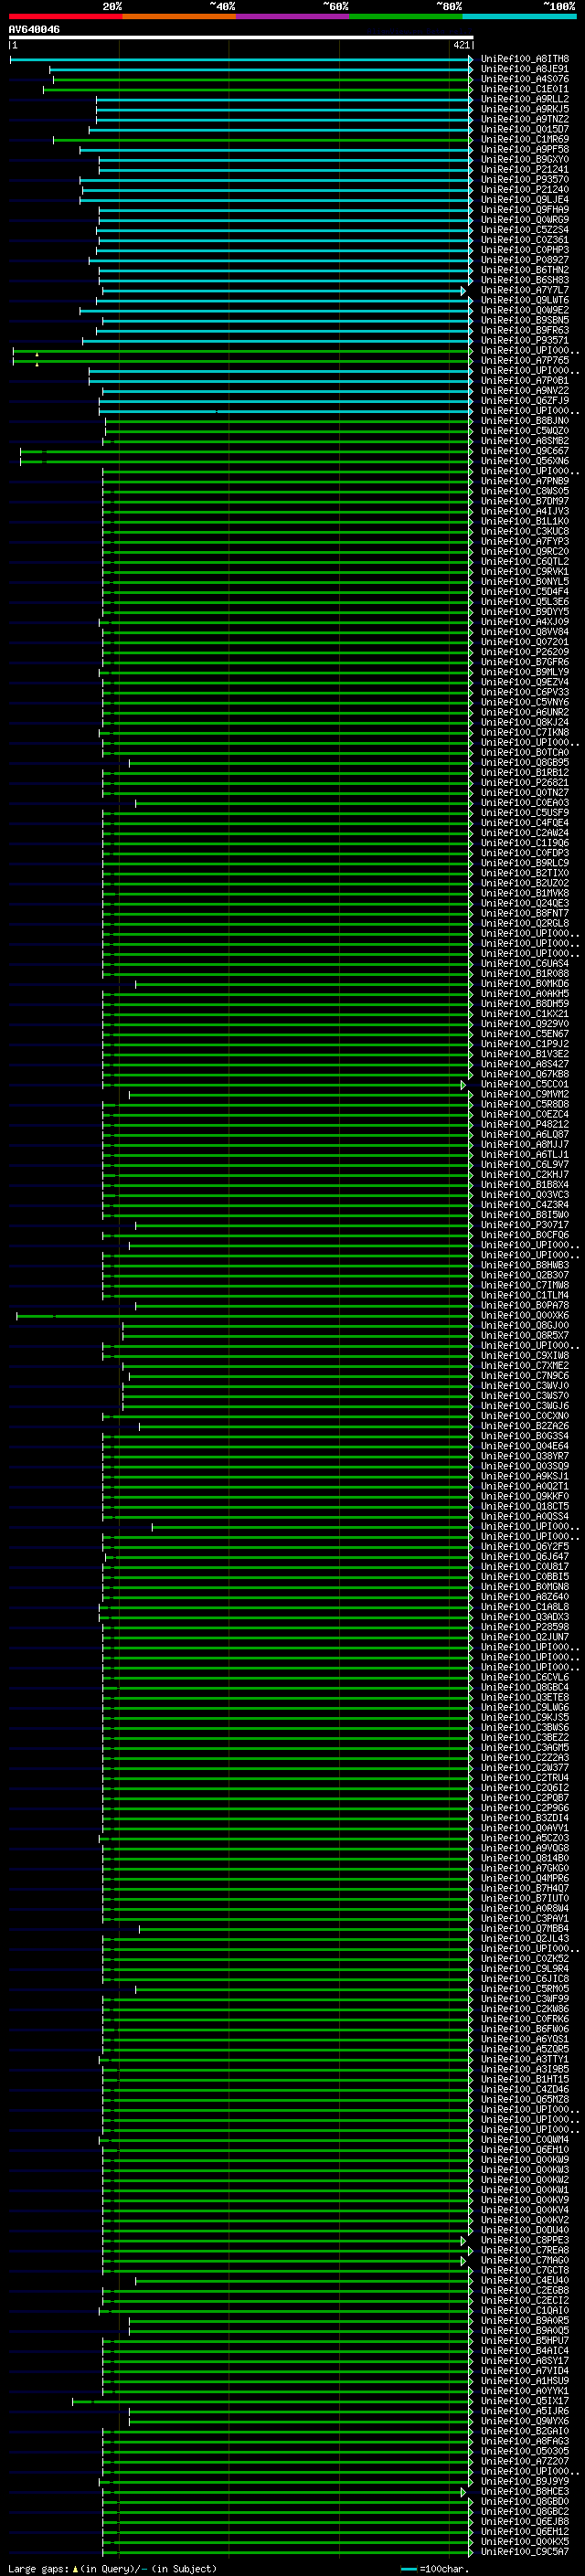The image size is (585, 2576).
Task: Click the cyan ~100% identity legend bar
Action: (x=519, y=16)
